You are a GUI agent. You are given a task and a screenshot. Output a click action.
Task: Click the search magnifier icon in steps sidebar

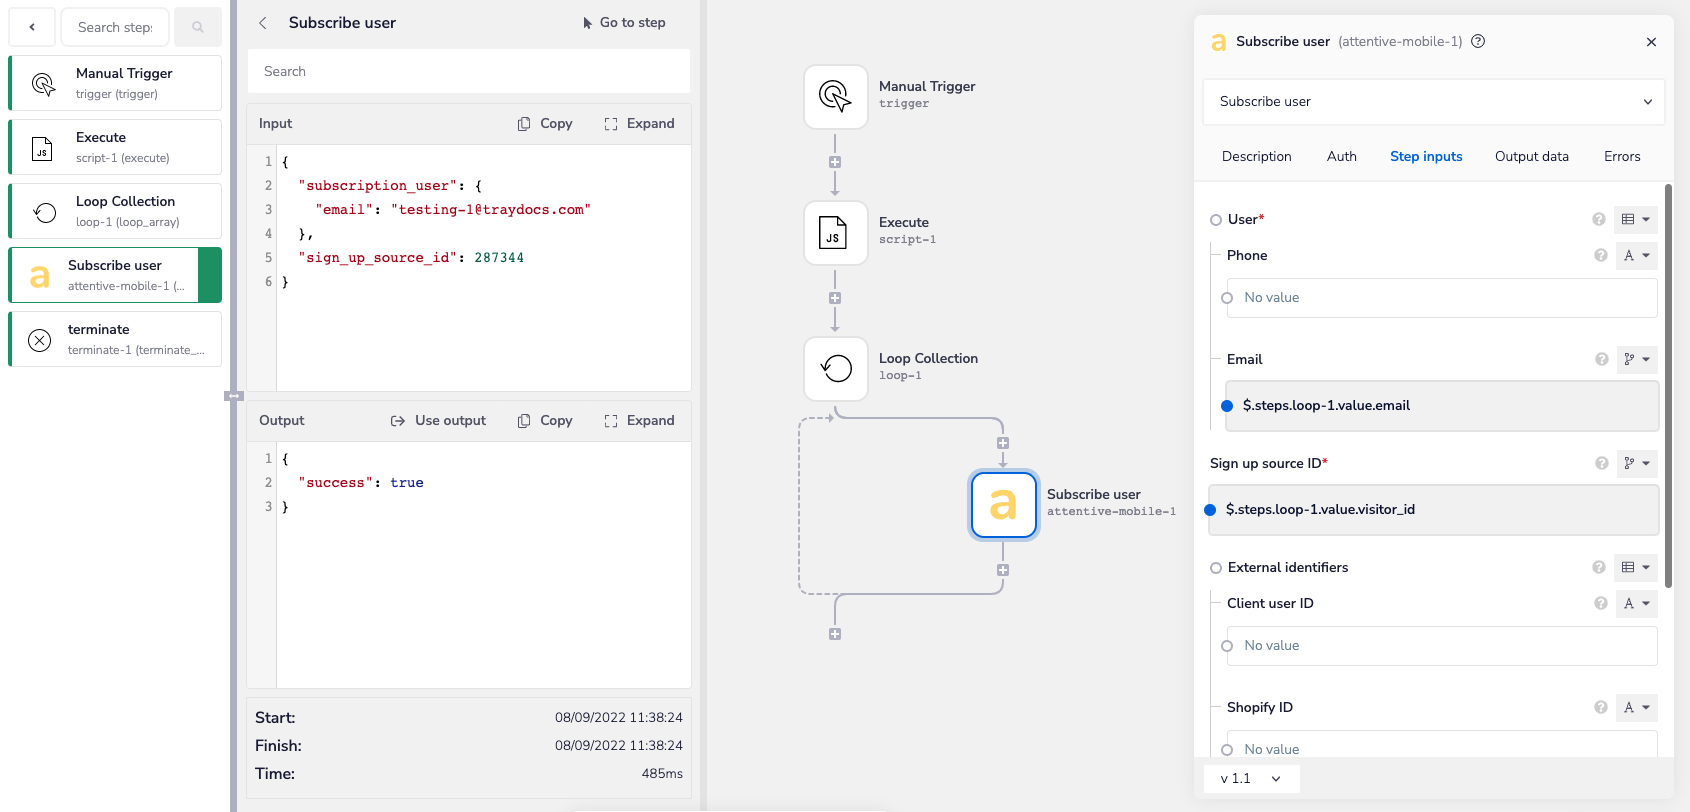tap(198, 27)
